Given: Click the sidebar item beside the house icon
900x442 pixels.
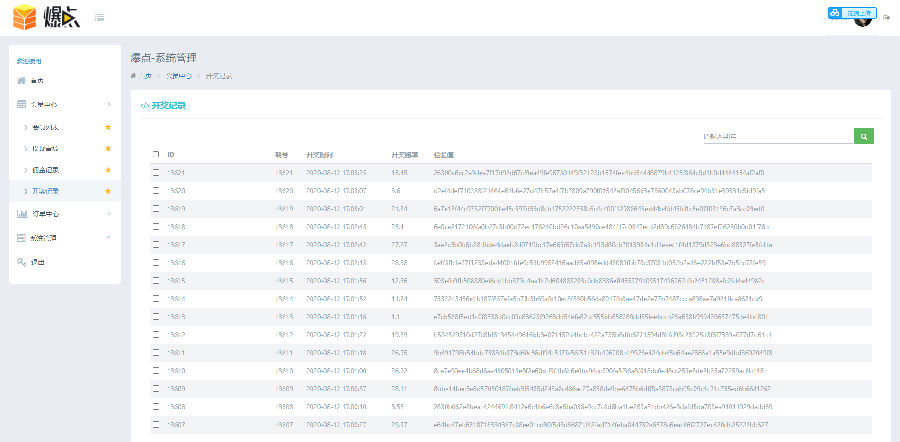Looking at the screenshot, I should point(37,80).
